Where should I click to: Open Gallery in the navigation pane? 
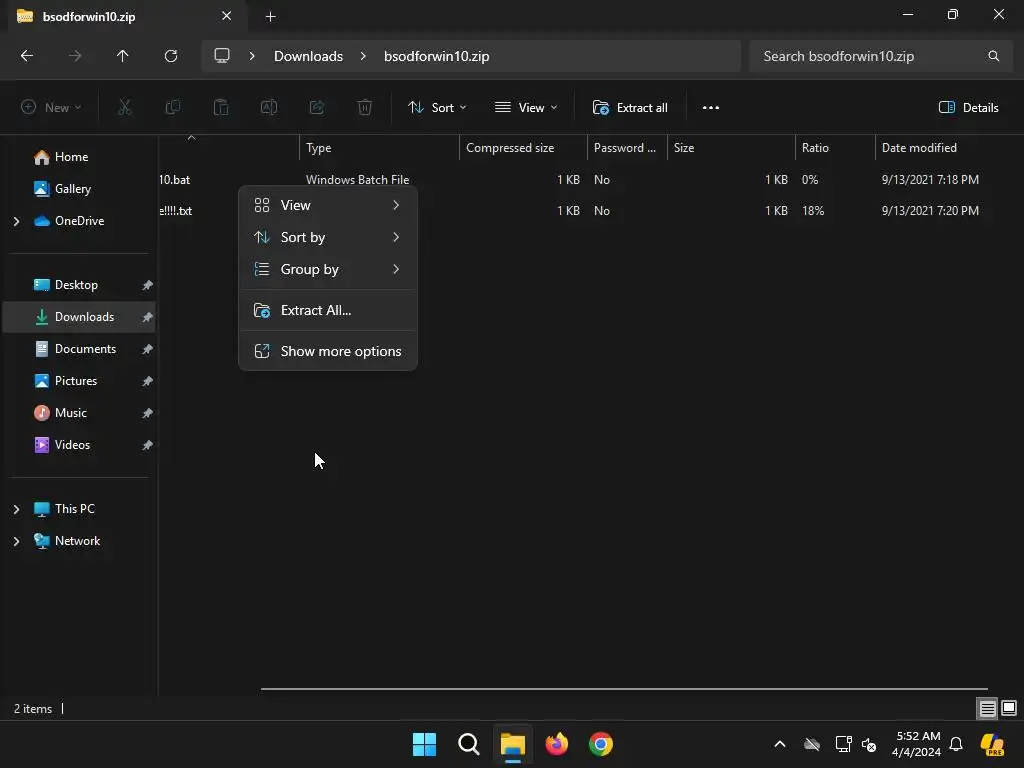pos(72,189)
